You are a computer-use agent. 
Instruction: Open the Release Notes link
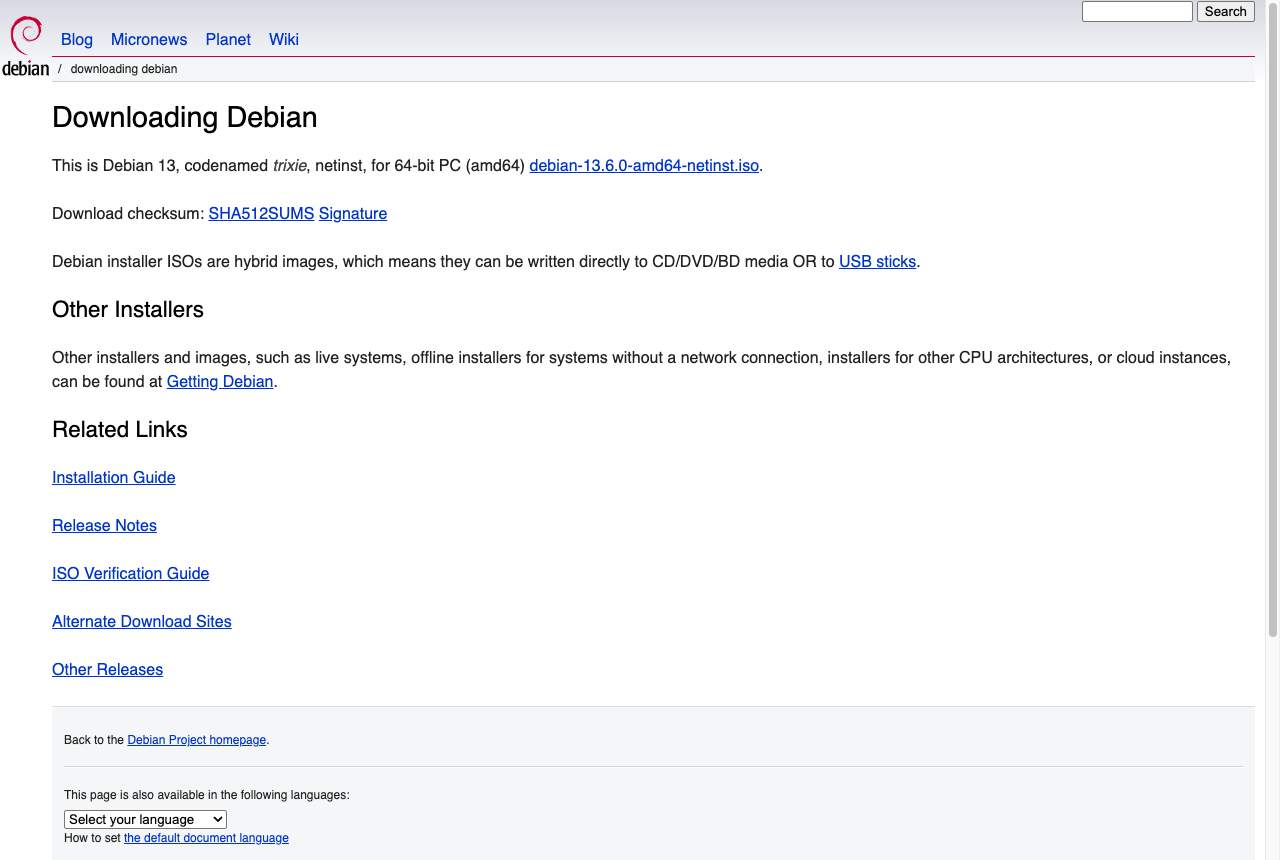(x=104, y=525)
